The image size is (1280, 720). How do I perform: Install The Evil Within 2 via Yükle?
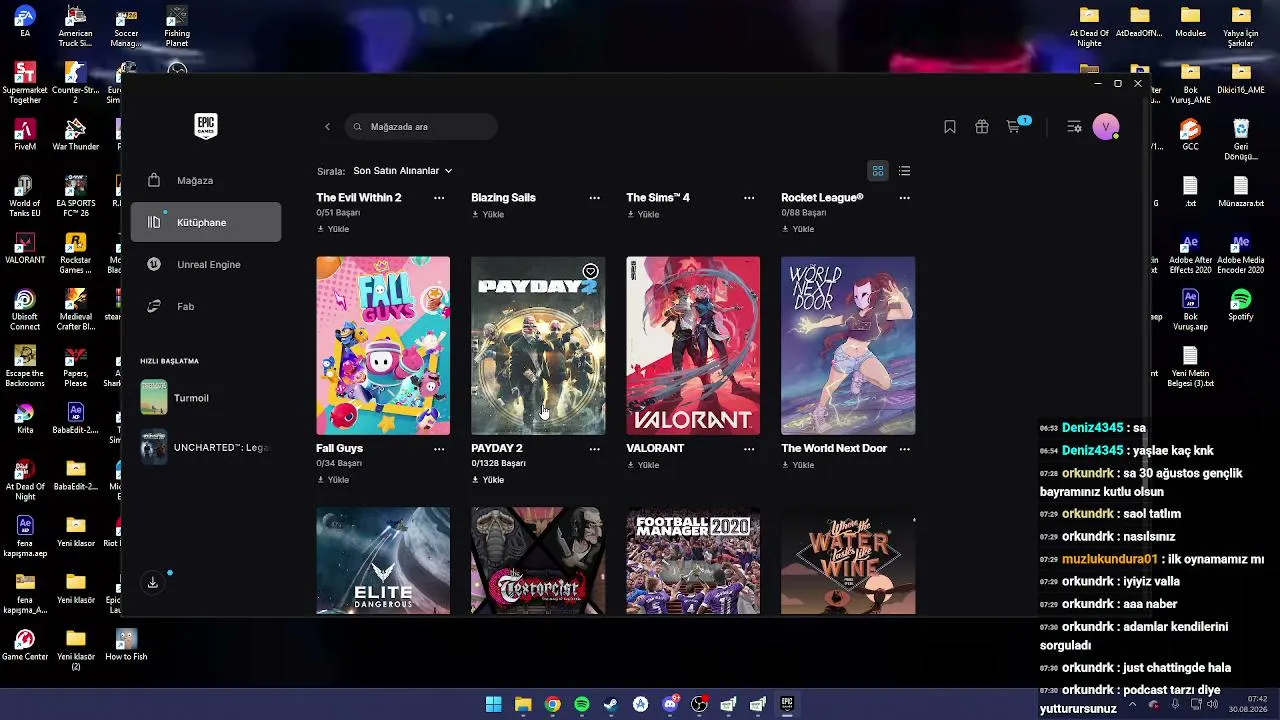(x=333, y=229)
